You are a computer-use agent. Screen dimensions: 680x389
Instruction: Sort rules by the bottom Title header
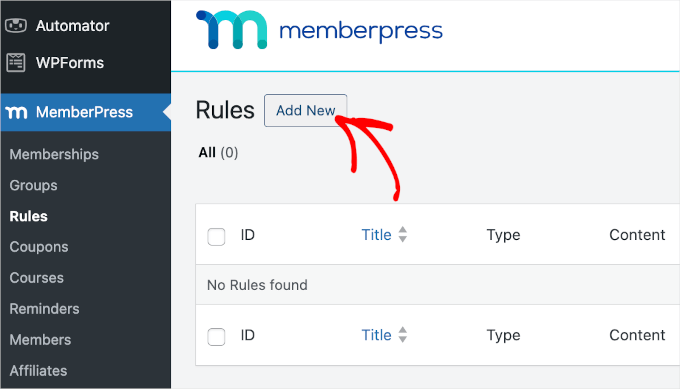pyautogui.click(x=376, y=335)
